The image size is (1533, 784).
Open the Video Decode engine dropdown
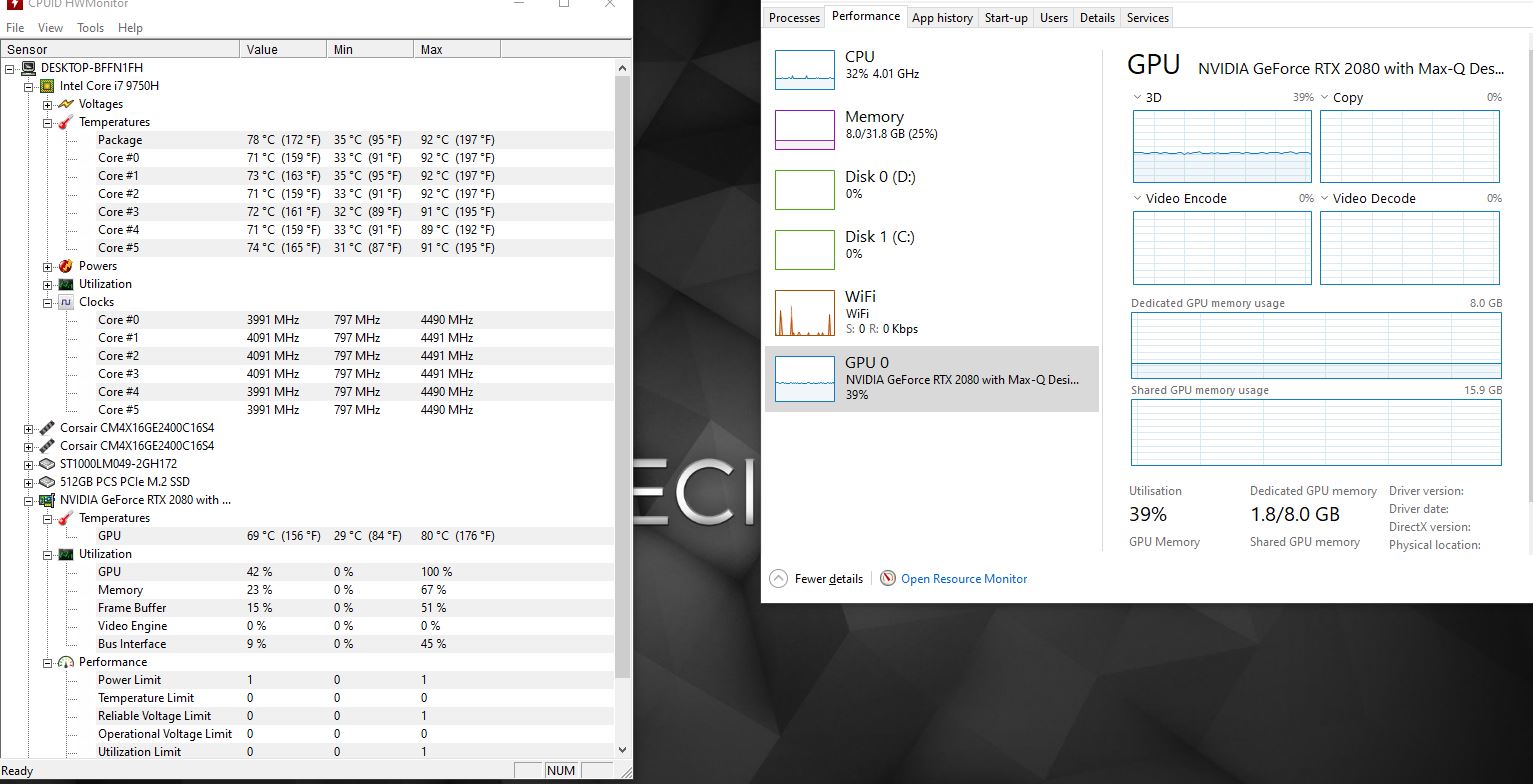pyautogui.click(x=1325, y=198)
